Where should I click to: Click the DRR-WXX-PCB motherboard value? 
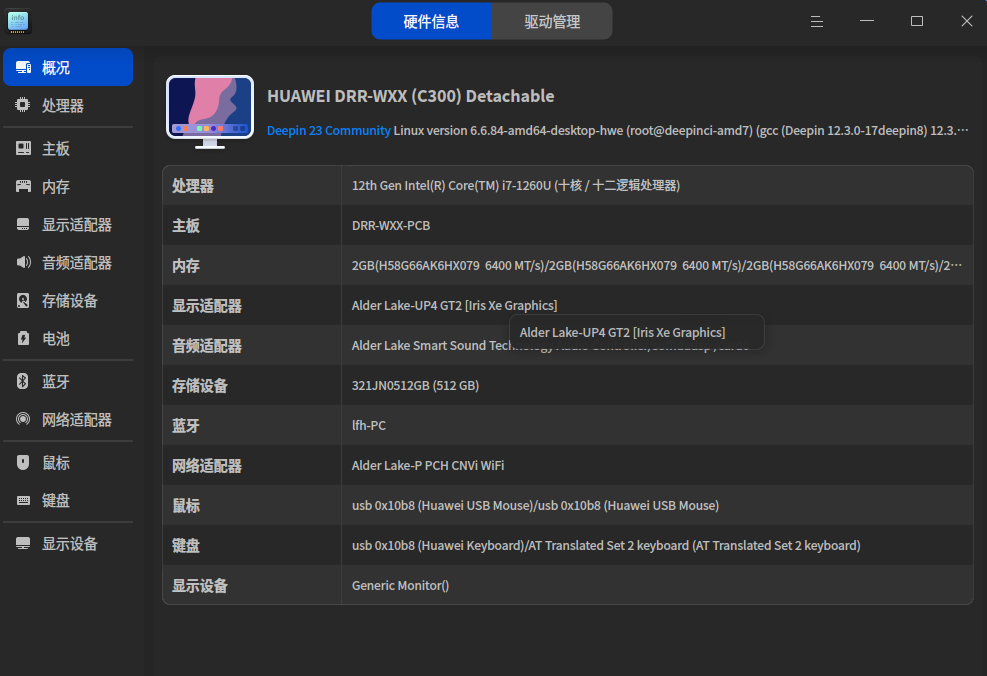[x=391, y=225]
